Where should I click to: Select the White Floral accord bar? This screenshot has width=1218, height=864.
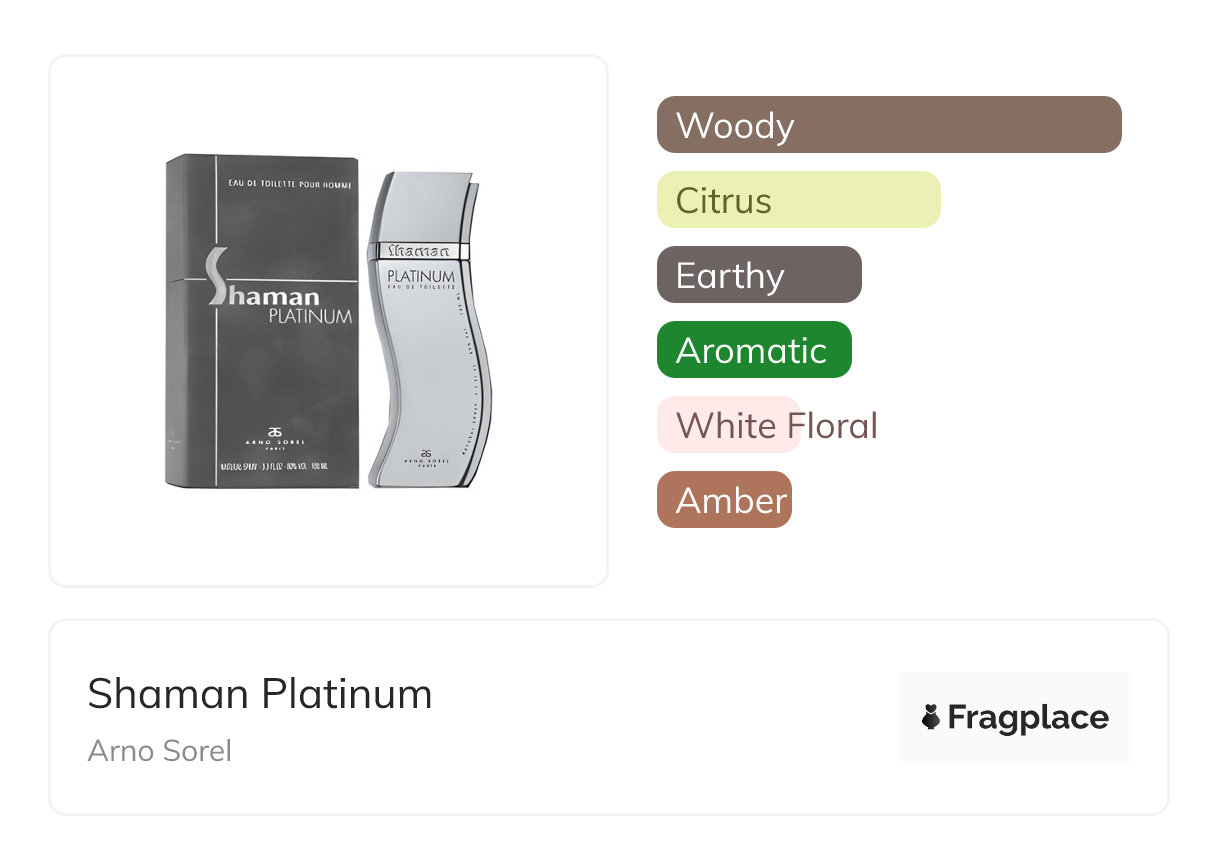[728, 425]
